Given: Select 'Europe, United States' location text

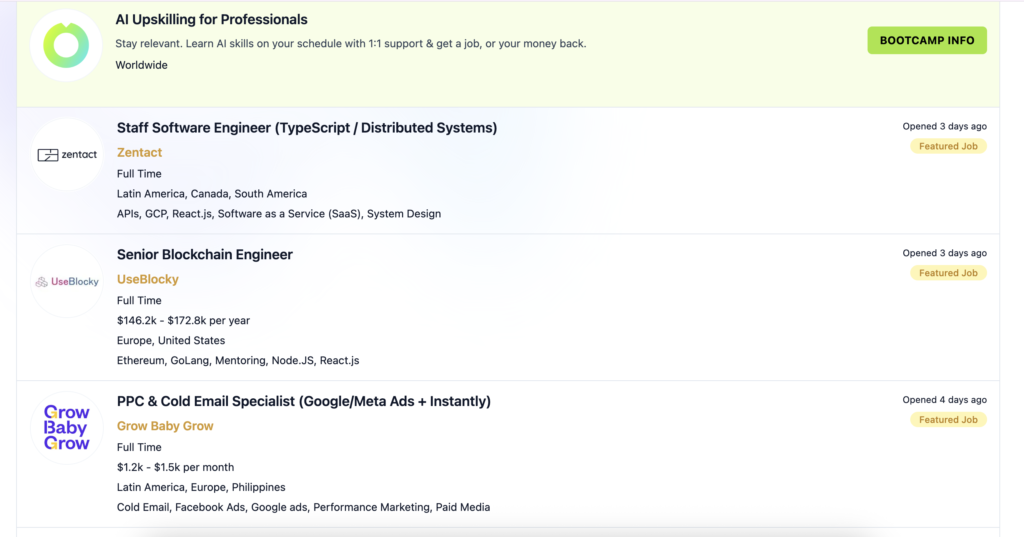Looking at the screenshot, I should [171, 340].
